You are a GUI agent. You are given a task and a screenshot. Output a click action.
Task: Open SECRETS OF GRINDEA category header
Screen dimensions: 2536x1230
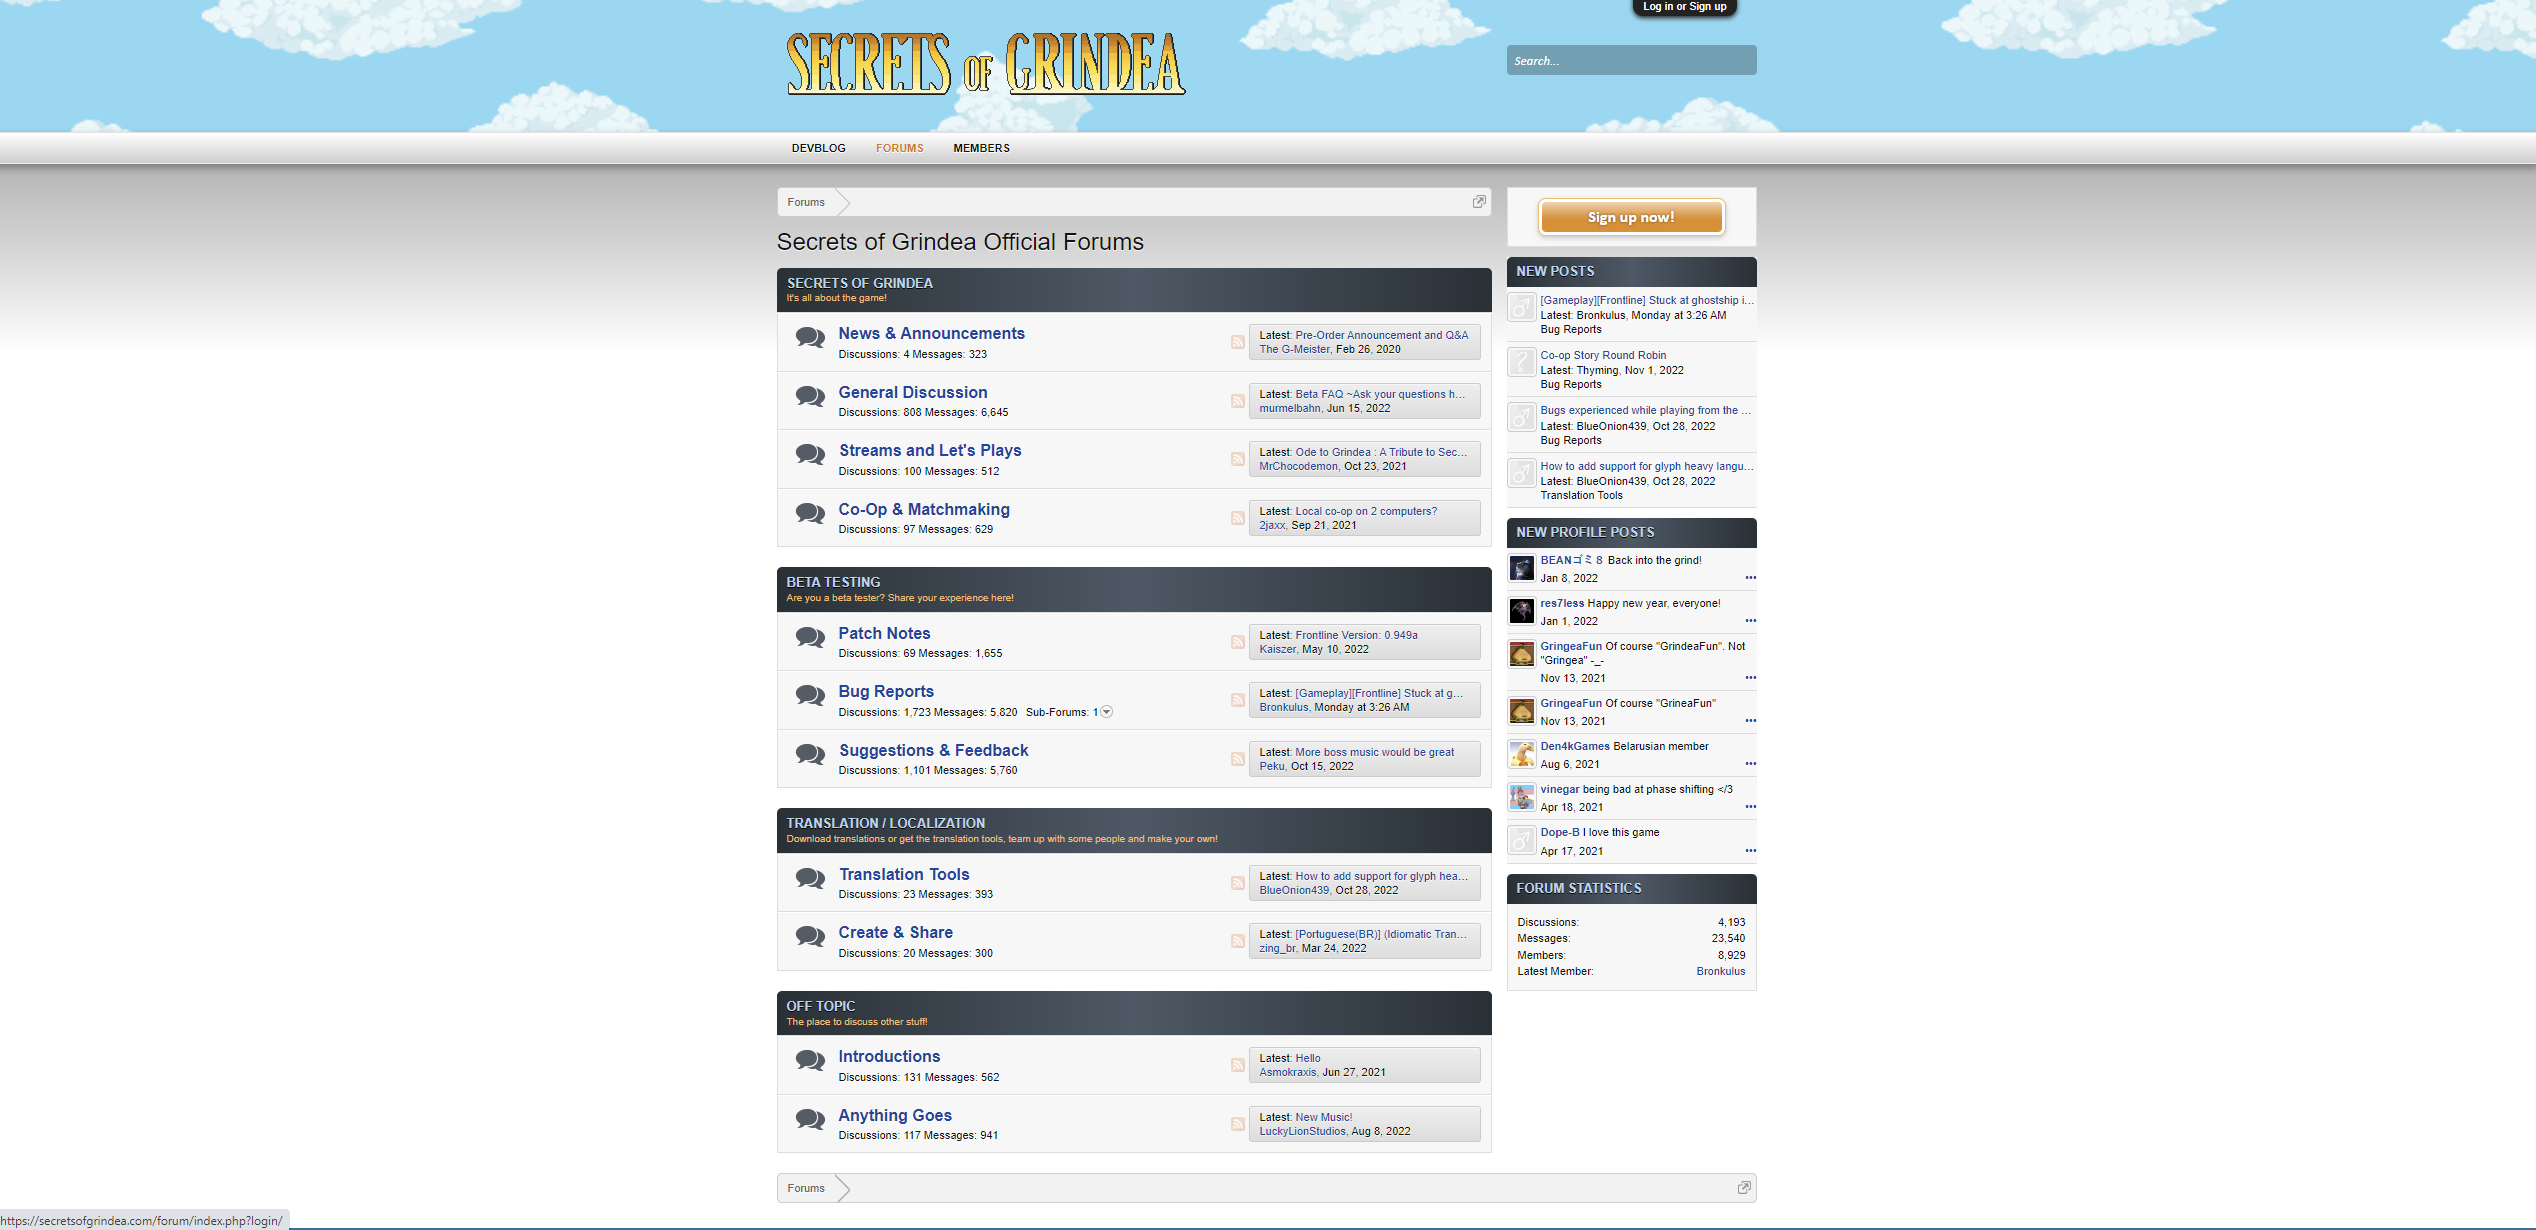(859, 283)
